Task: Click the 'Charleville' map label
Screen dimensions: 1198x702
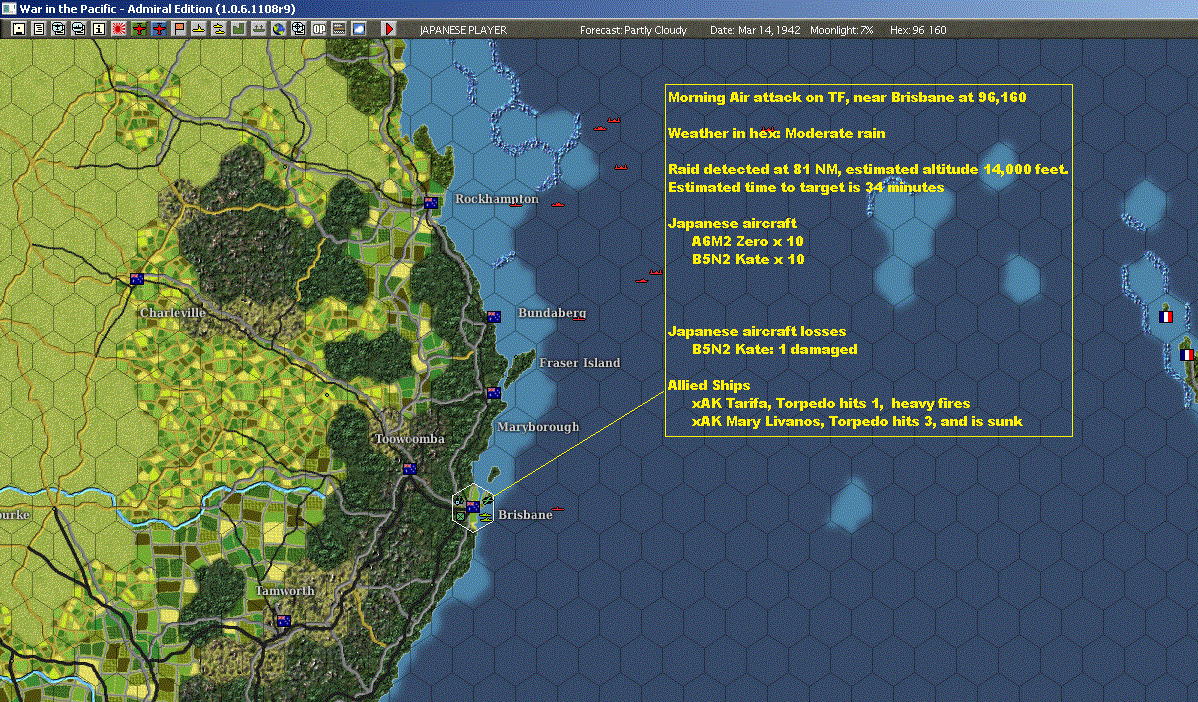Action: click(173, 312)
